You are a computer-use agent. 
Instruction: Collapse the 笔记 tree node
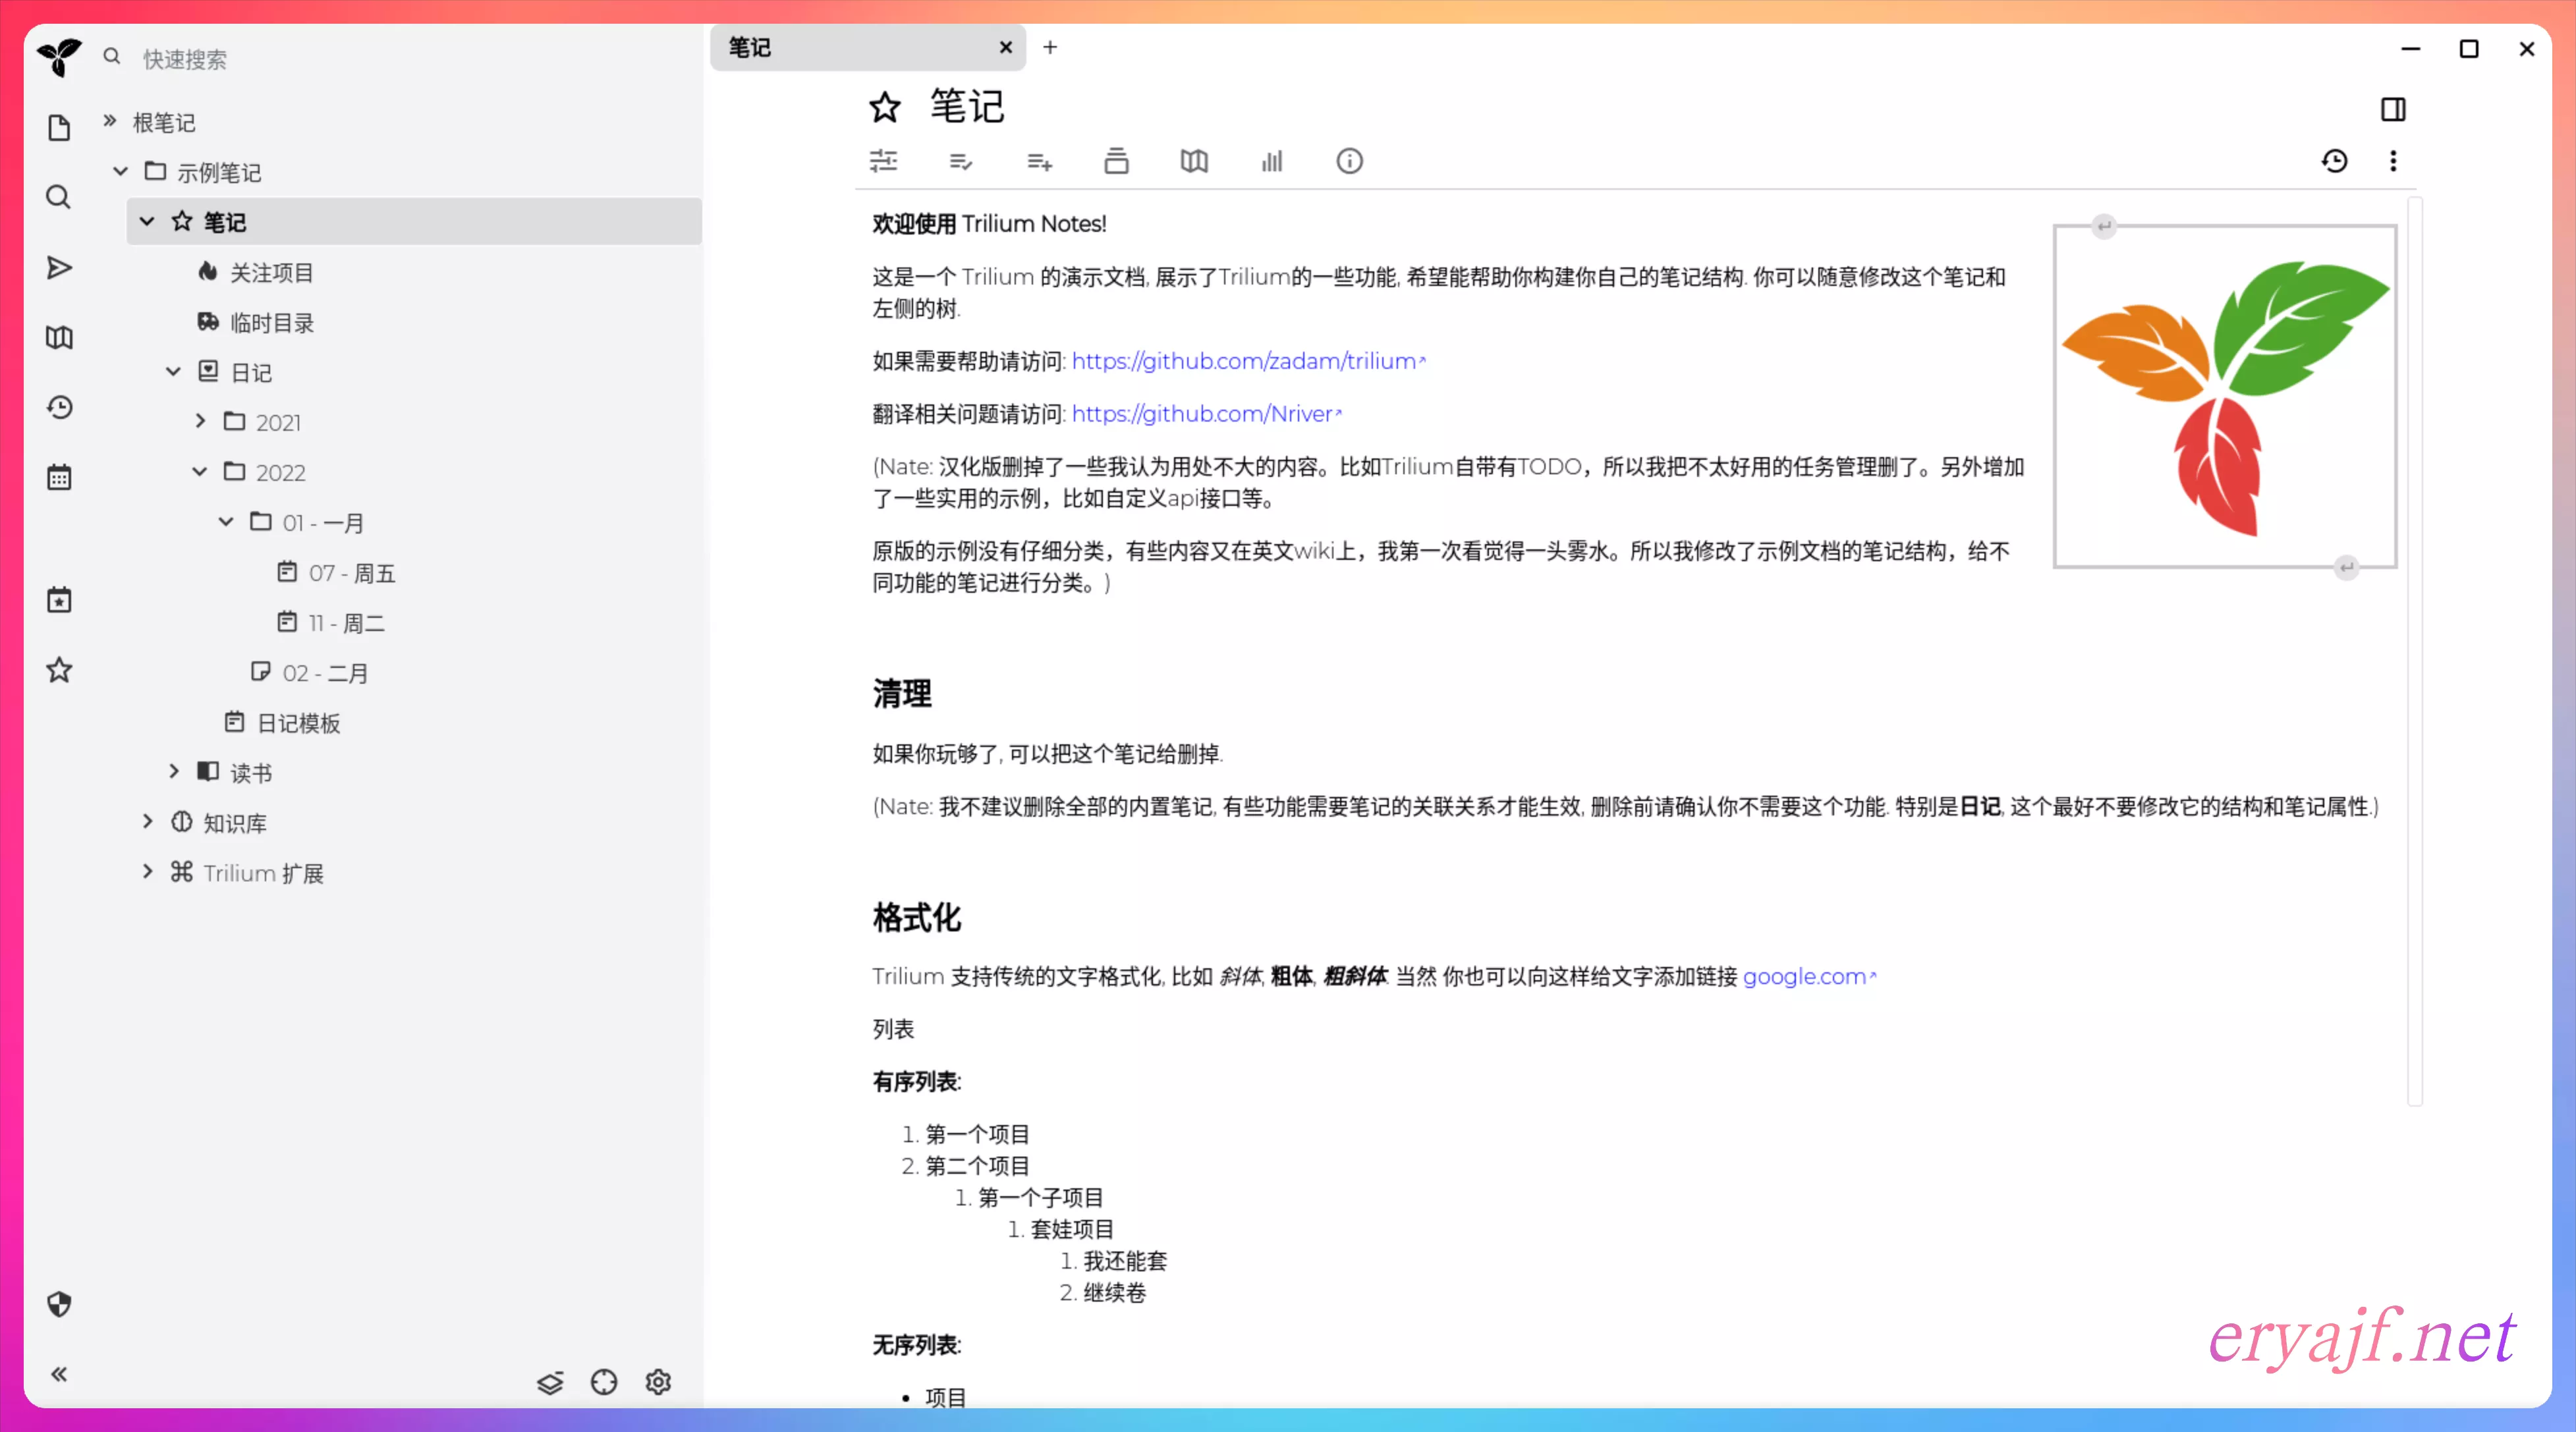tap(147, 221)
